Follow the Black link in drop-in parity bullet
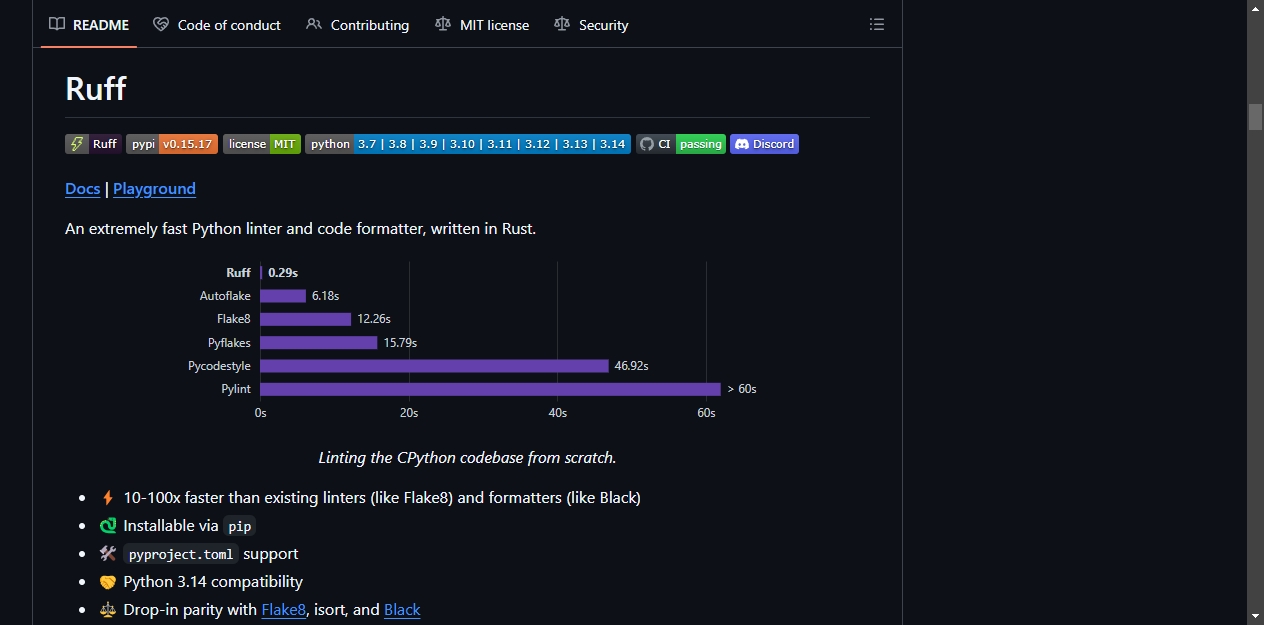Screen dimensions: 1264x625 402,609
